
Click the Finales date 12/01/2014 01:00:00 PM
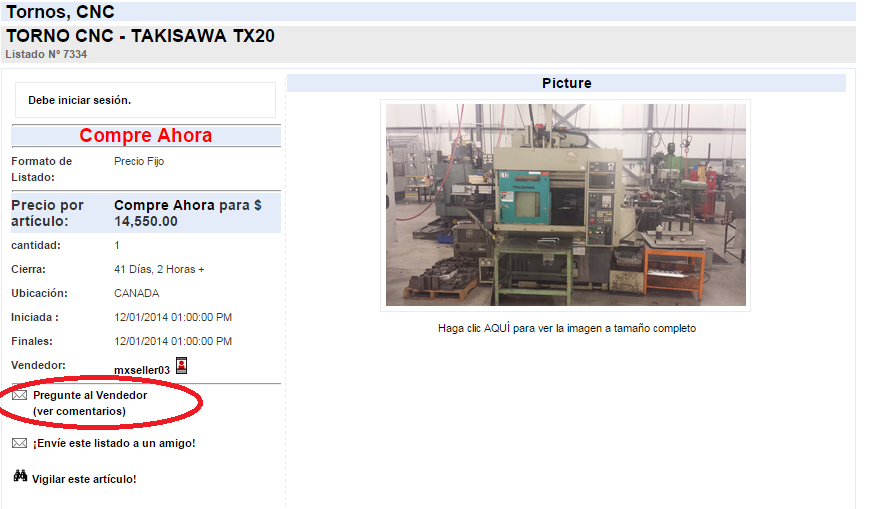tap(173, 341)
